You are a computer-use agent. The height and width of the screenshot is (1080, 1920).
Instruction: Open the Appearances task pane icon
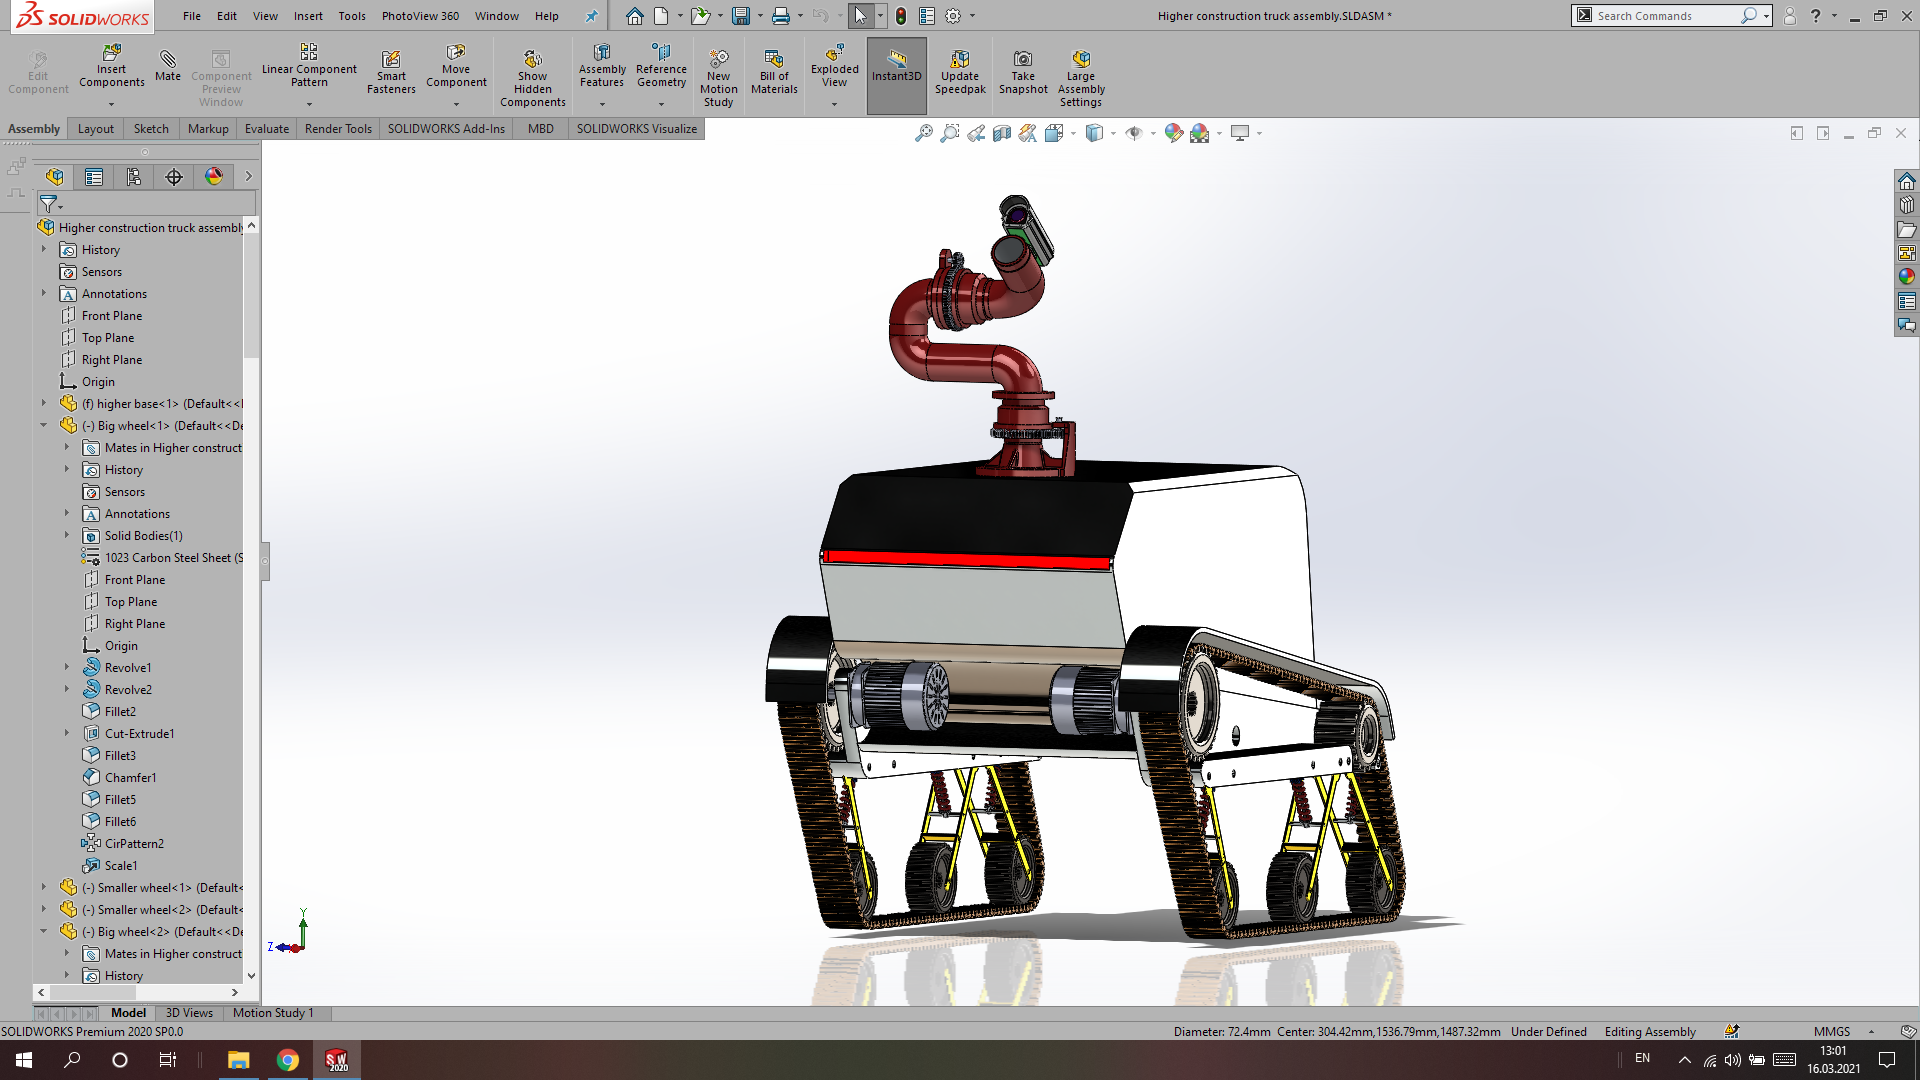[1907, 277]
